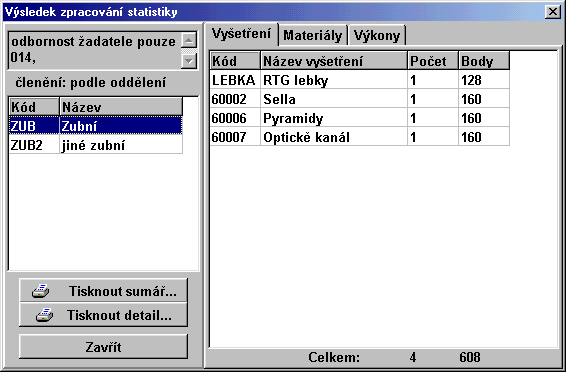Screen dimensions: 566x372
Task: Open the Výkony tab
Action: pyautogui.click(x=376, y=35)
